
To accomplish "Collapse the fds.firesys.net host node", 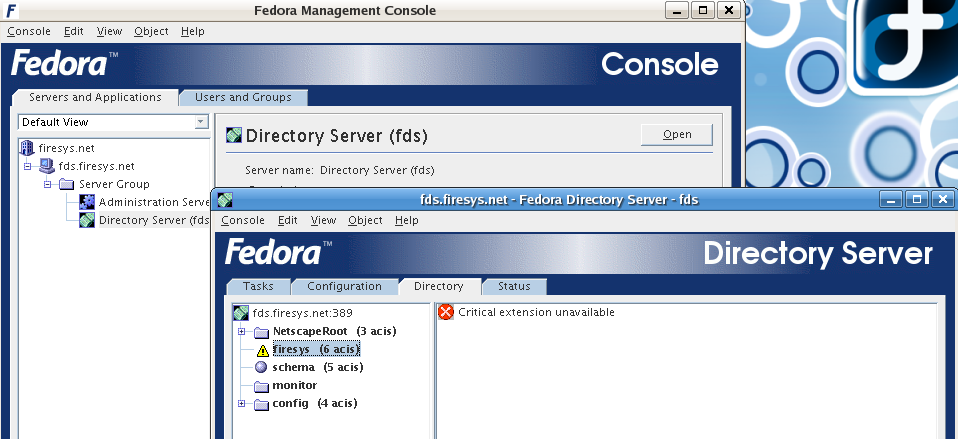I will pos(27,166).
